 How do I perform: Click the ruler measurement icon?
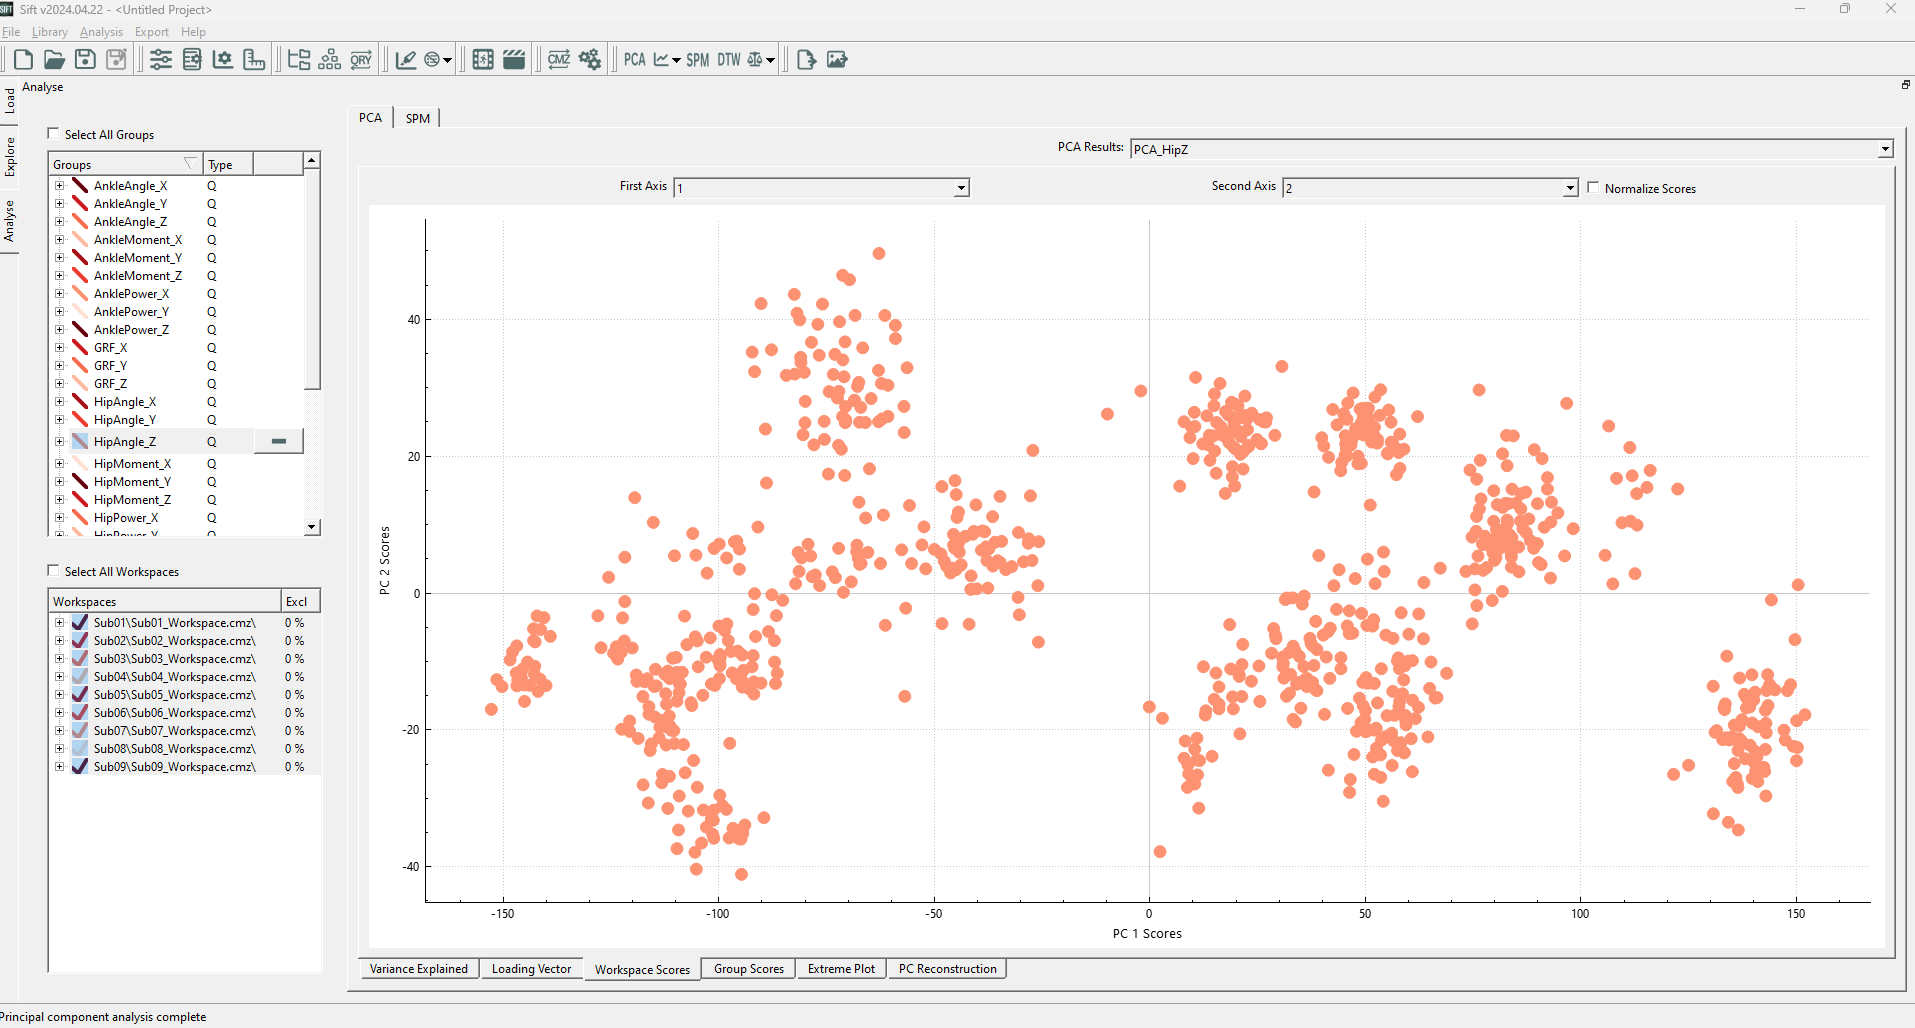254,60
